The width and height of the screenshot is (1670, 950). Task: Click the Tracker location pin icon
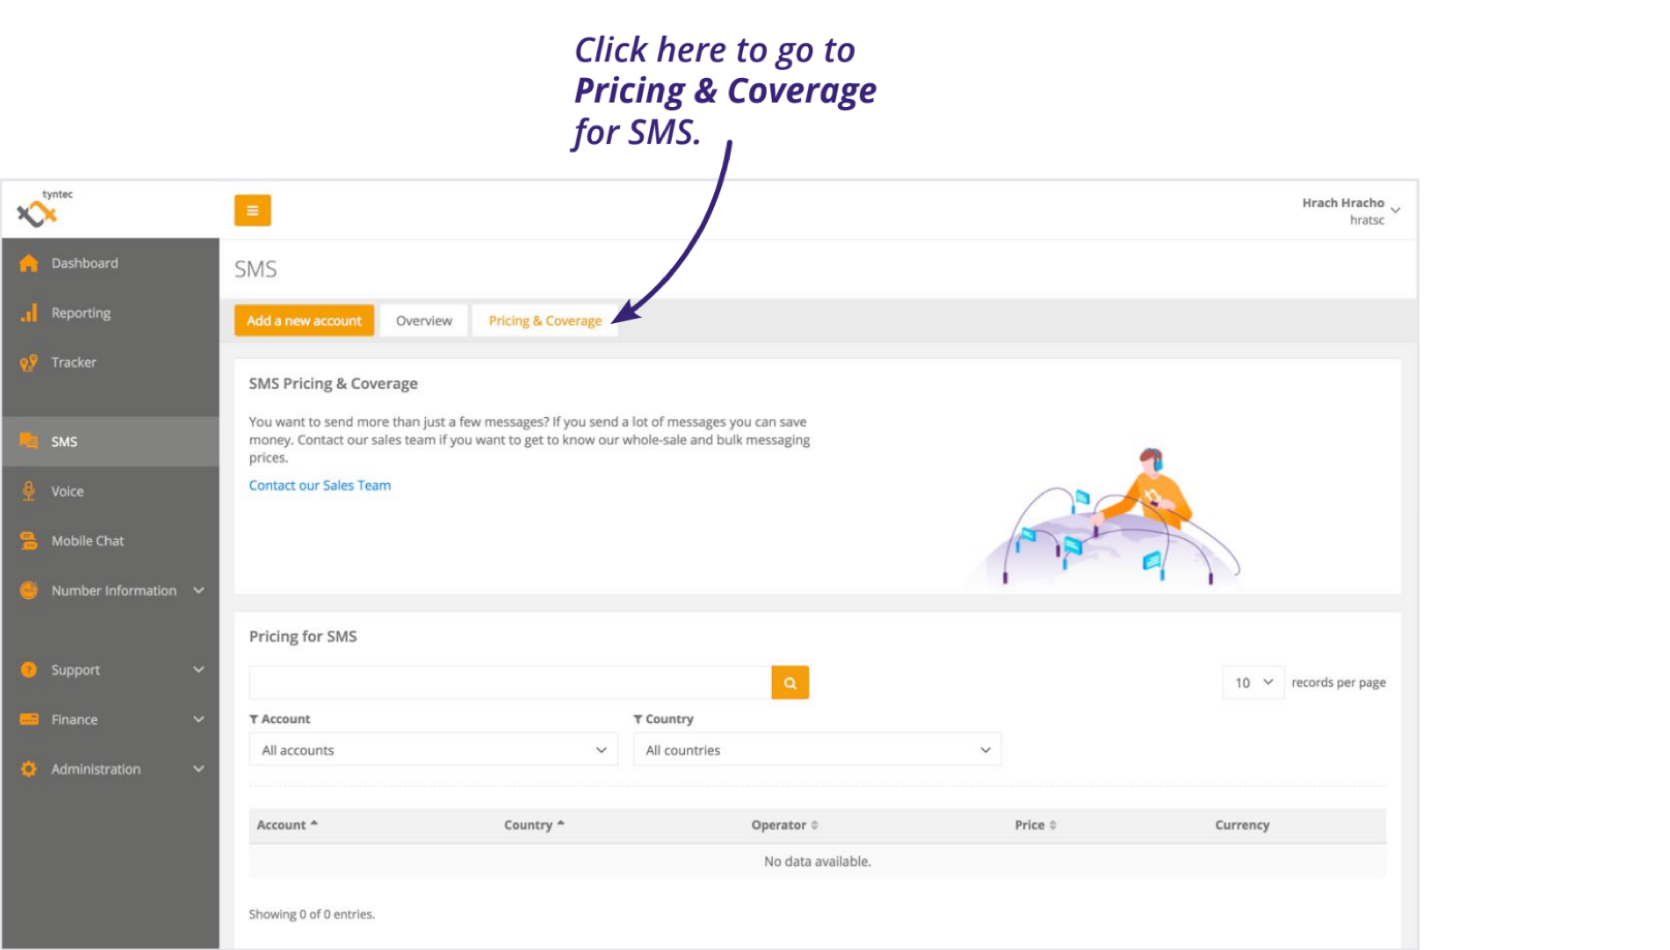coord(29,362)
